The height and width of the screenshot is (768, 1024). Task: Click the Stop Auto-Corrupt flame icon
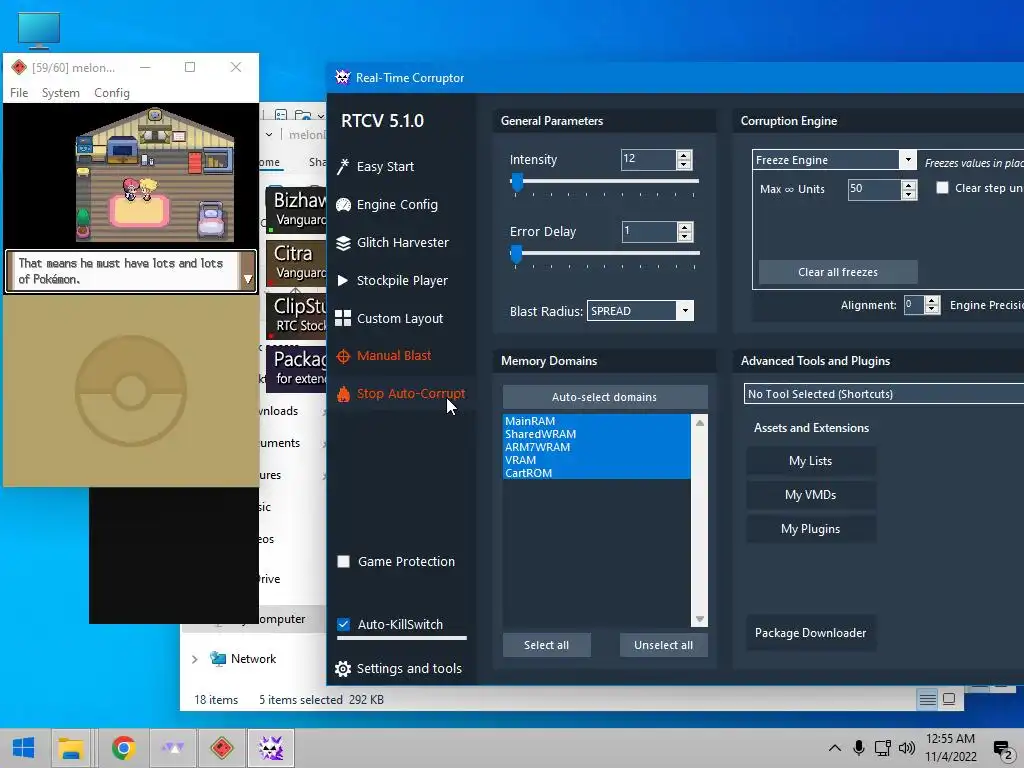[x=343, y=394]
